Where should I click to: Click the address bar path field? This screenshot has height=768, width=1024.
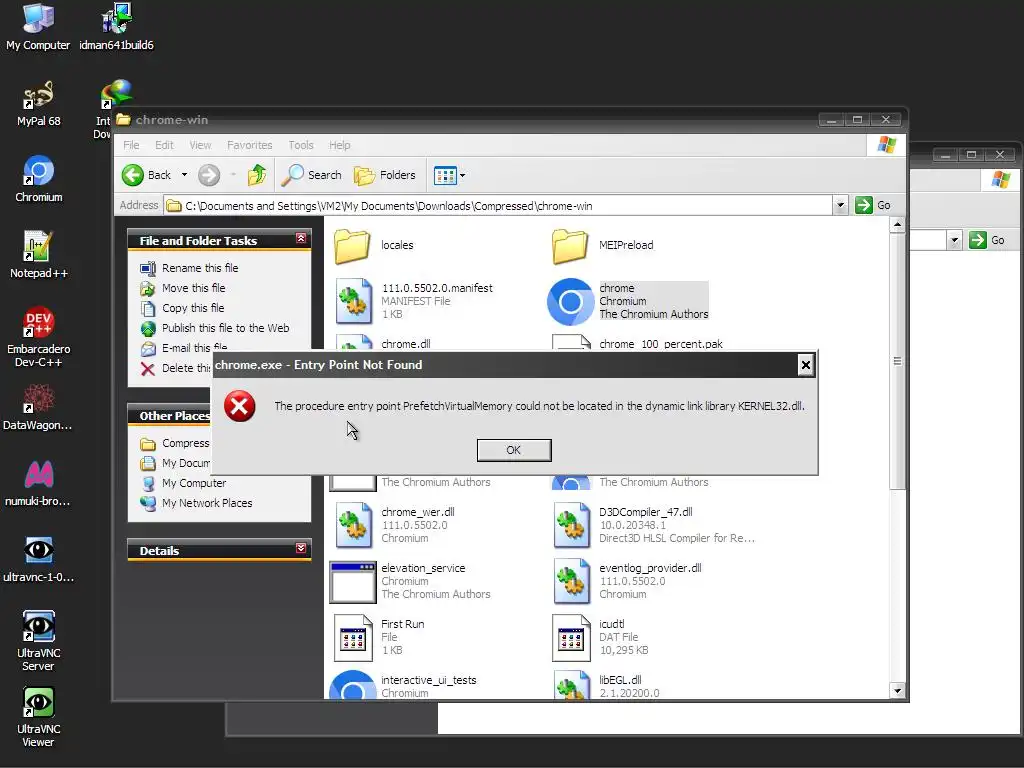click(499, 206)
